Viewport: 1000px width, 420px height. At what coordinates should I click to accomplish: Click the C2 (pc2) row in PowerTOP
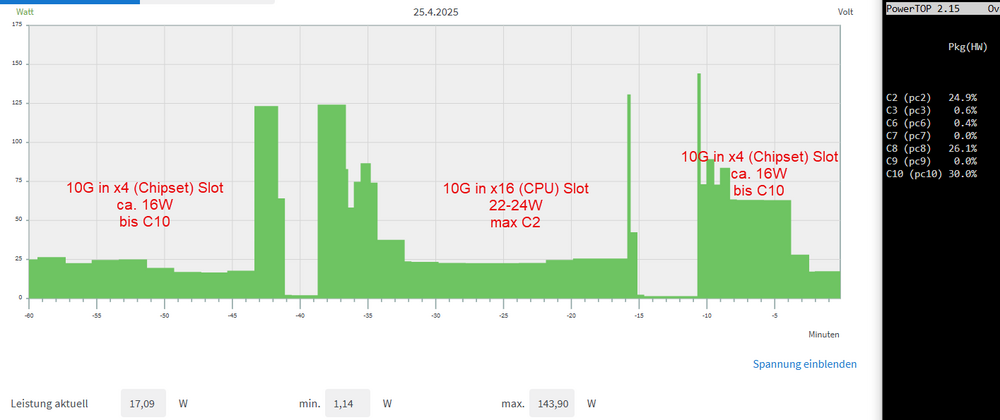pos(932,98)
